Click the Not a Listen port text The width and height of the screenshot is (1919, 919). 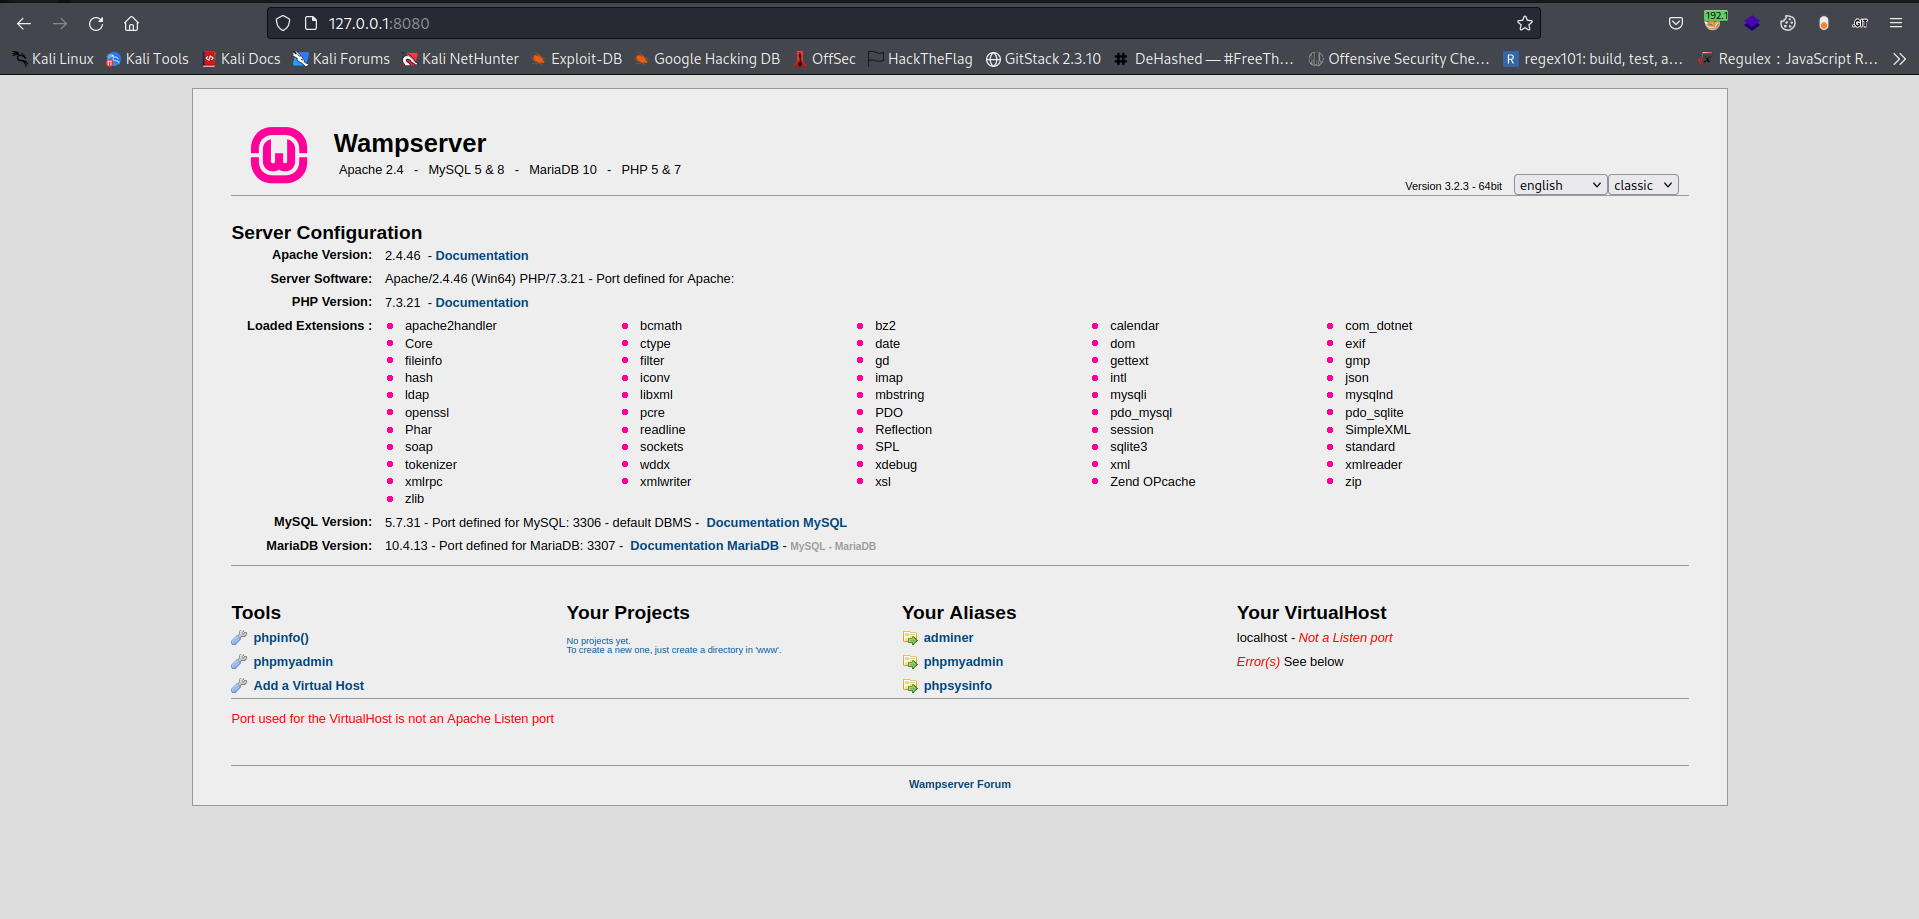click(x=1345, y=638)
